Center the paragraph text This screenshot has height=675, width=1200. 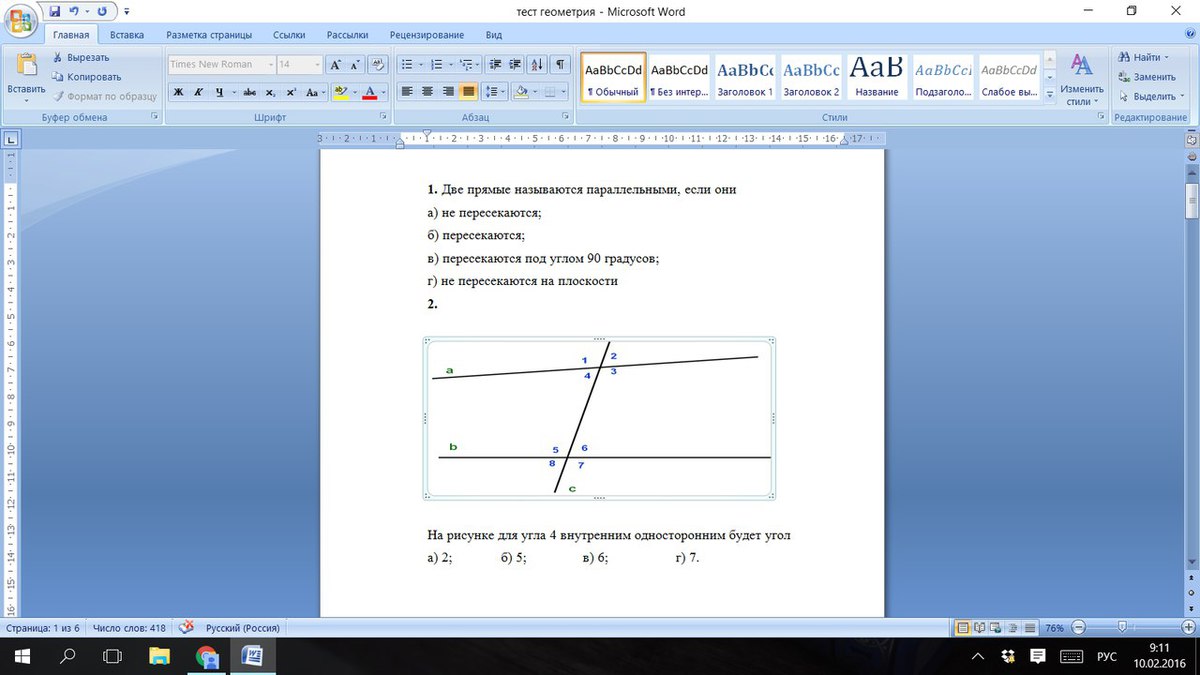coord(427,92)
